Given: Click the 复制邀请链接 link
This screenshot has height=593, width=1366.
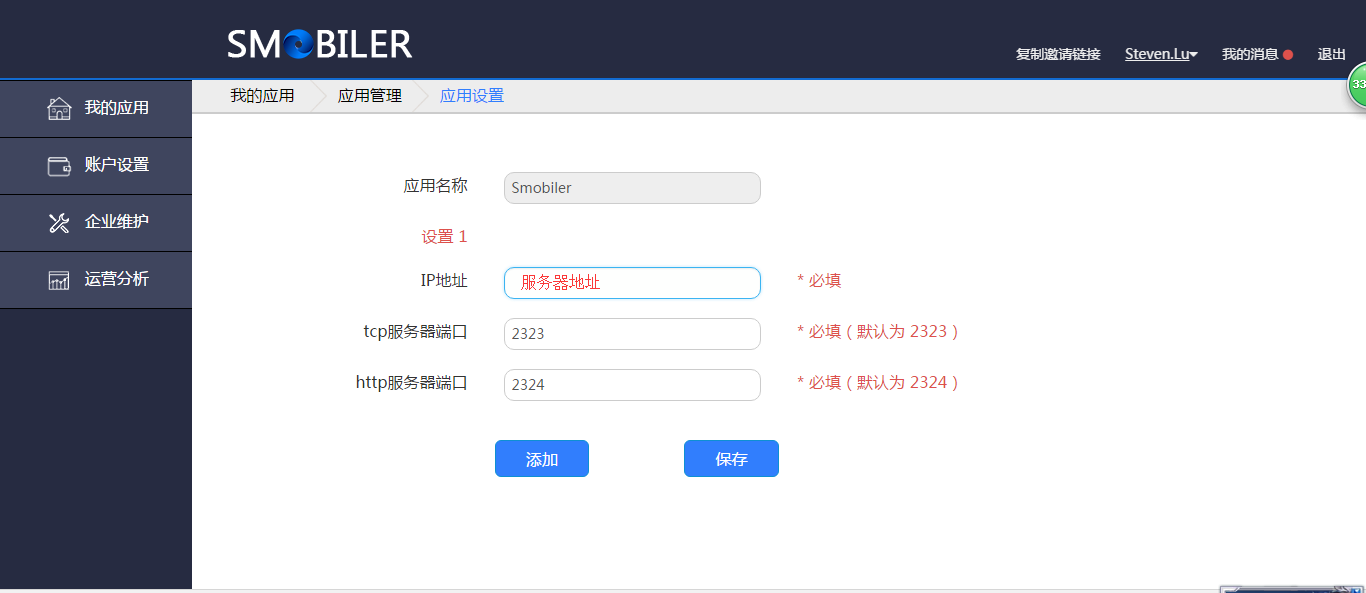Looking at the screenshot, I should pos(1058,54).
